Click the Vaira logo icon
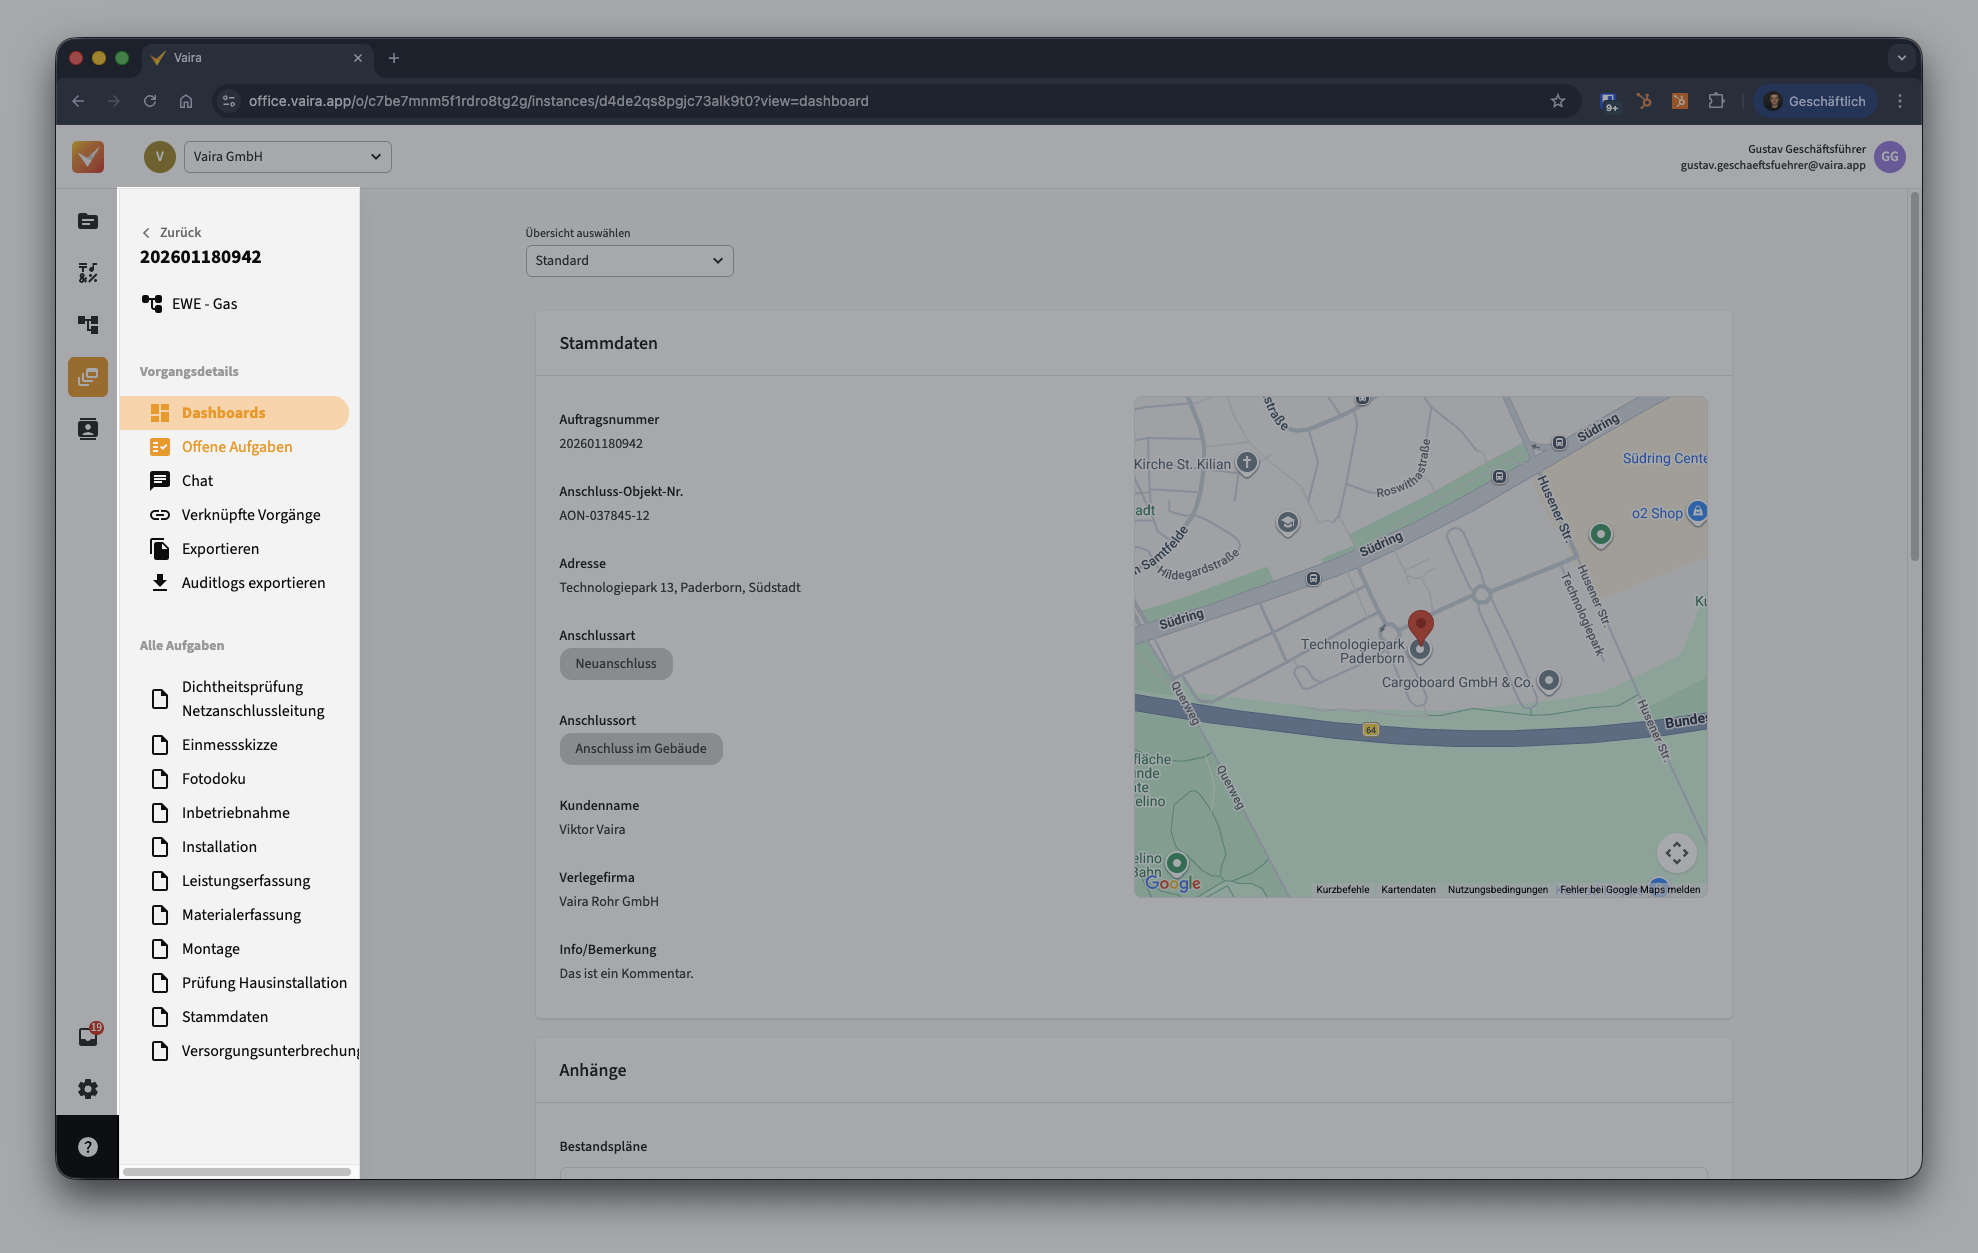 [88, 157]
